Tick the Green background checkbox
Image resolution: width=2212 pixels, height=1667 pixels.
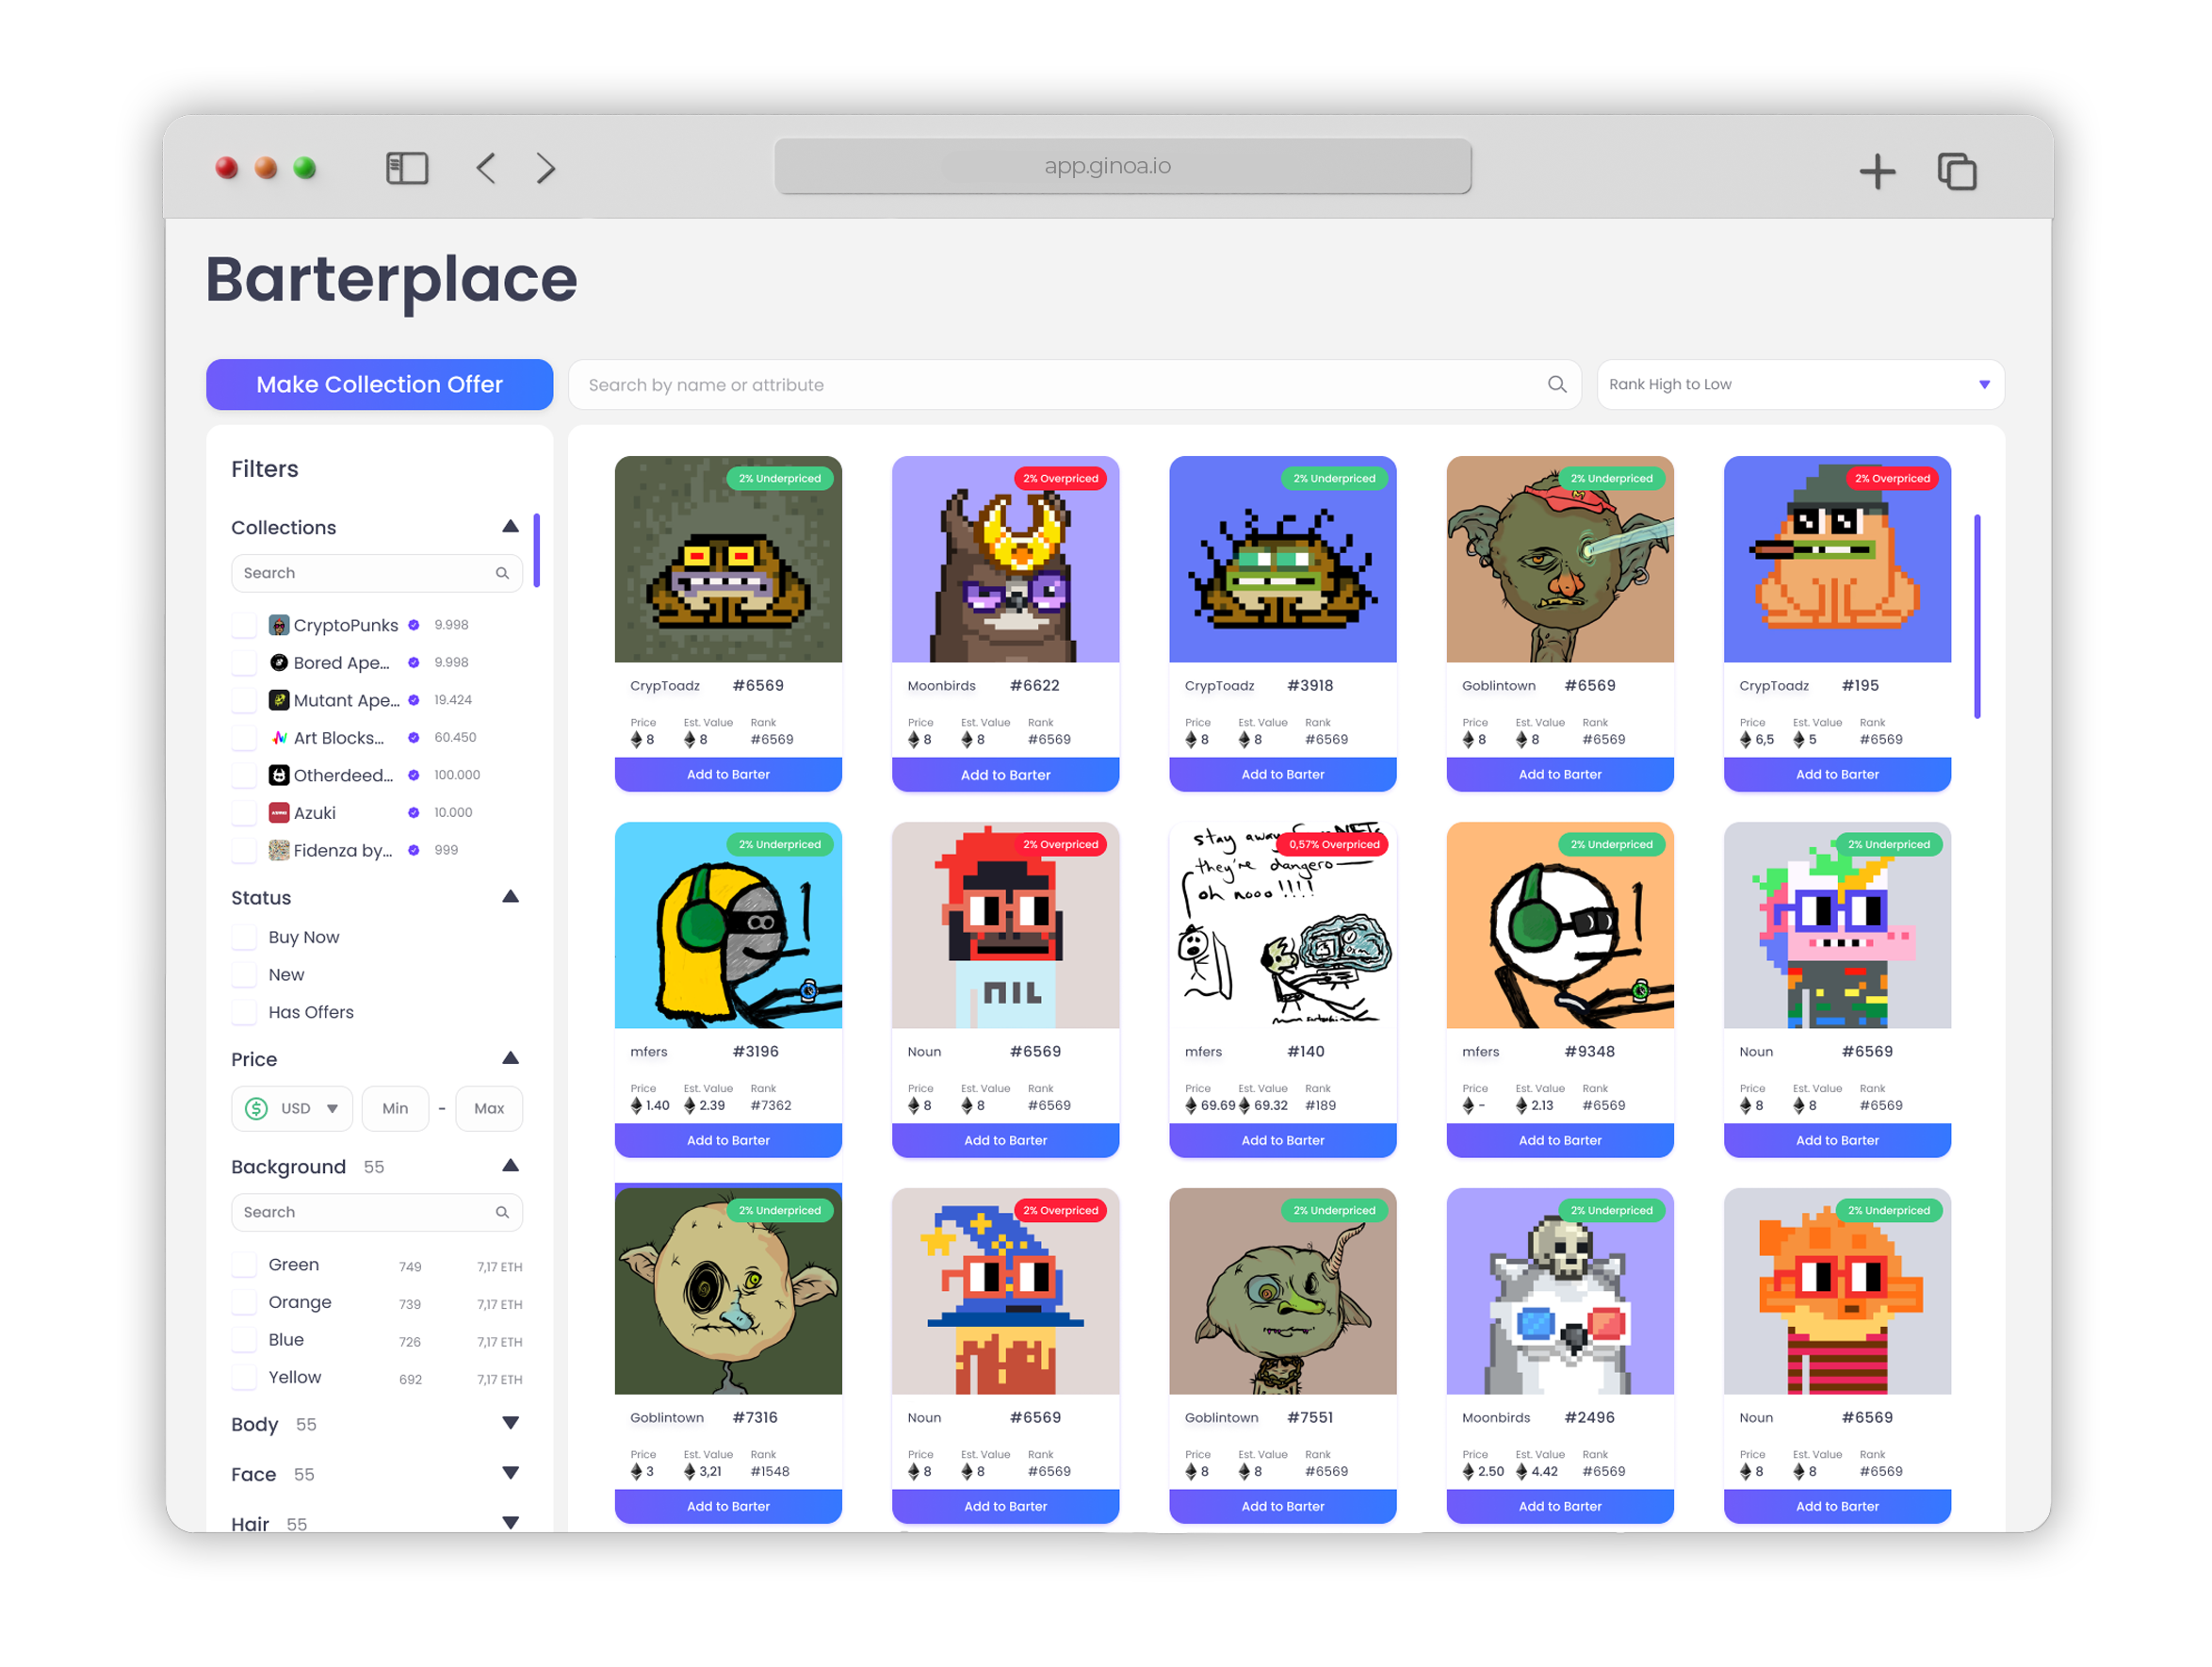point(244,1265)
